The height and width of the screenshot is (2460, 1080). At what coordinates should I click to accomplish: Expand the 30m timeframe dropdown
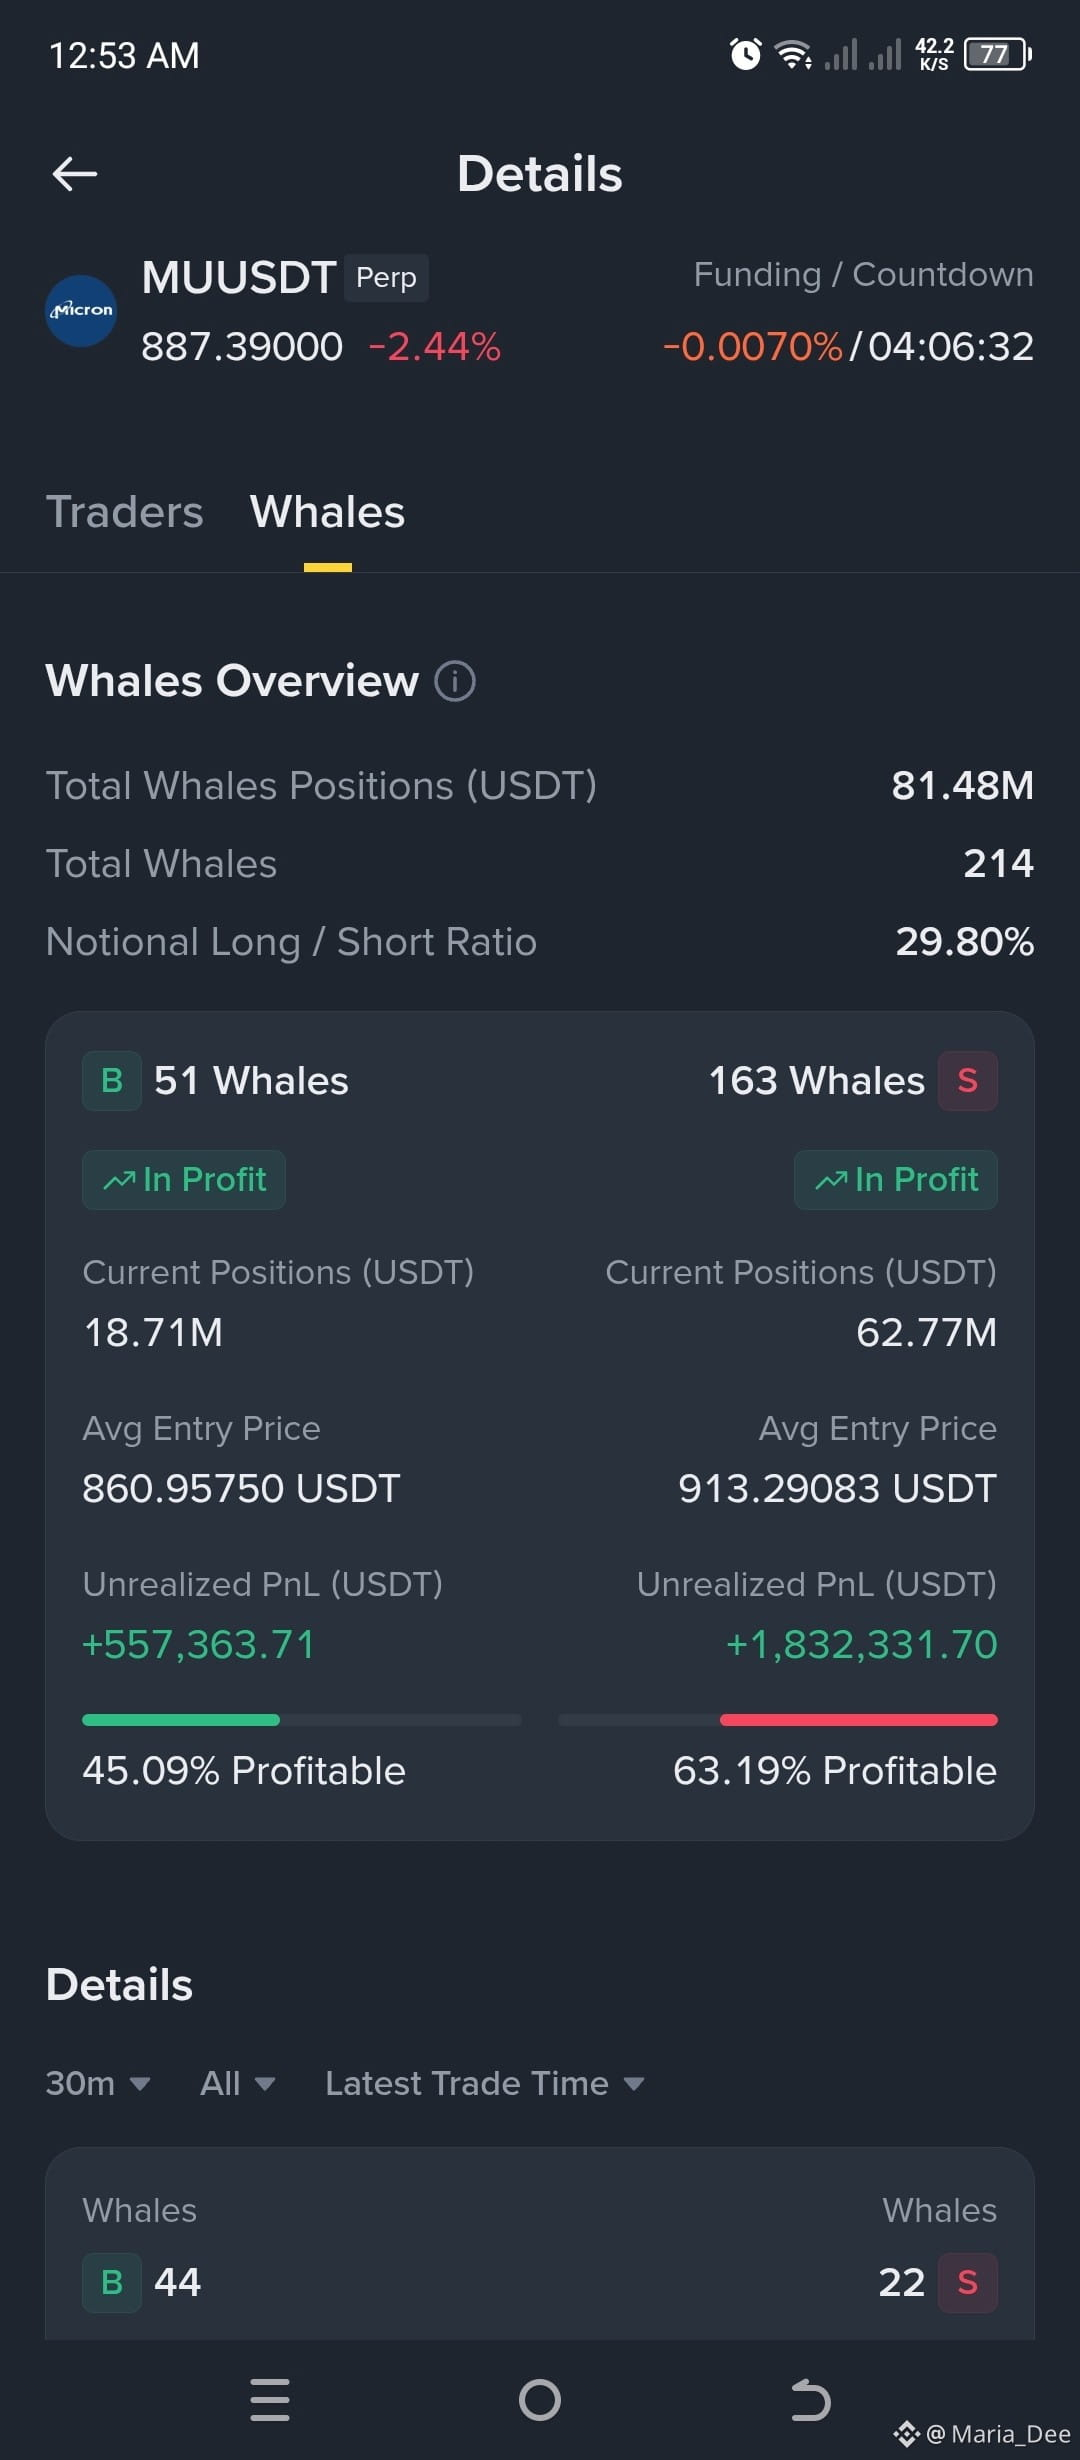click(x=98, y=2084)
